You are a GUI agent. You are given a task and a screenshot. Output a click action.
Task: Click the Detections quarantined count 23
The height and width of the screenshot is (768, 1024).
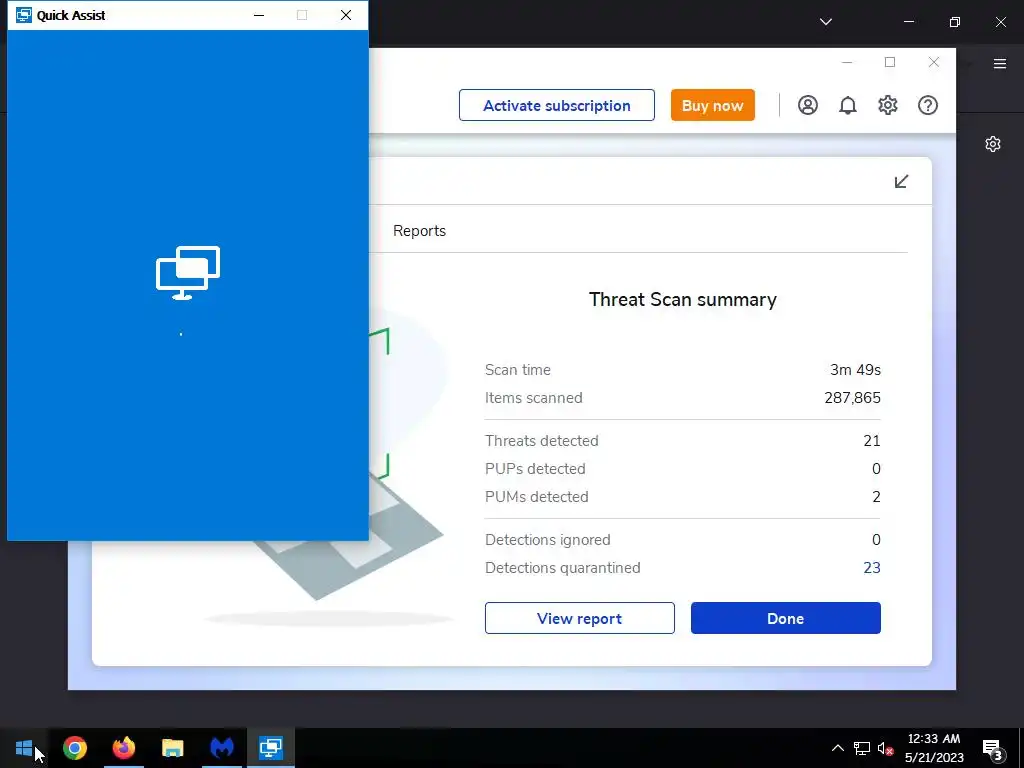click(x=872, y=568)
